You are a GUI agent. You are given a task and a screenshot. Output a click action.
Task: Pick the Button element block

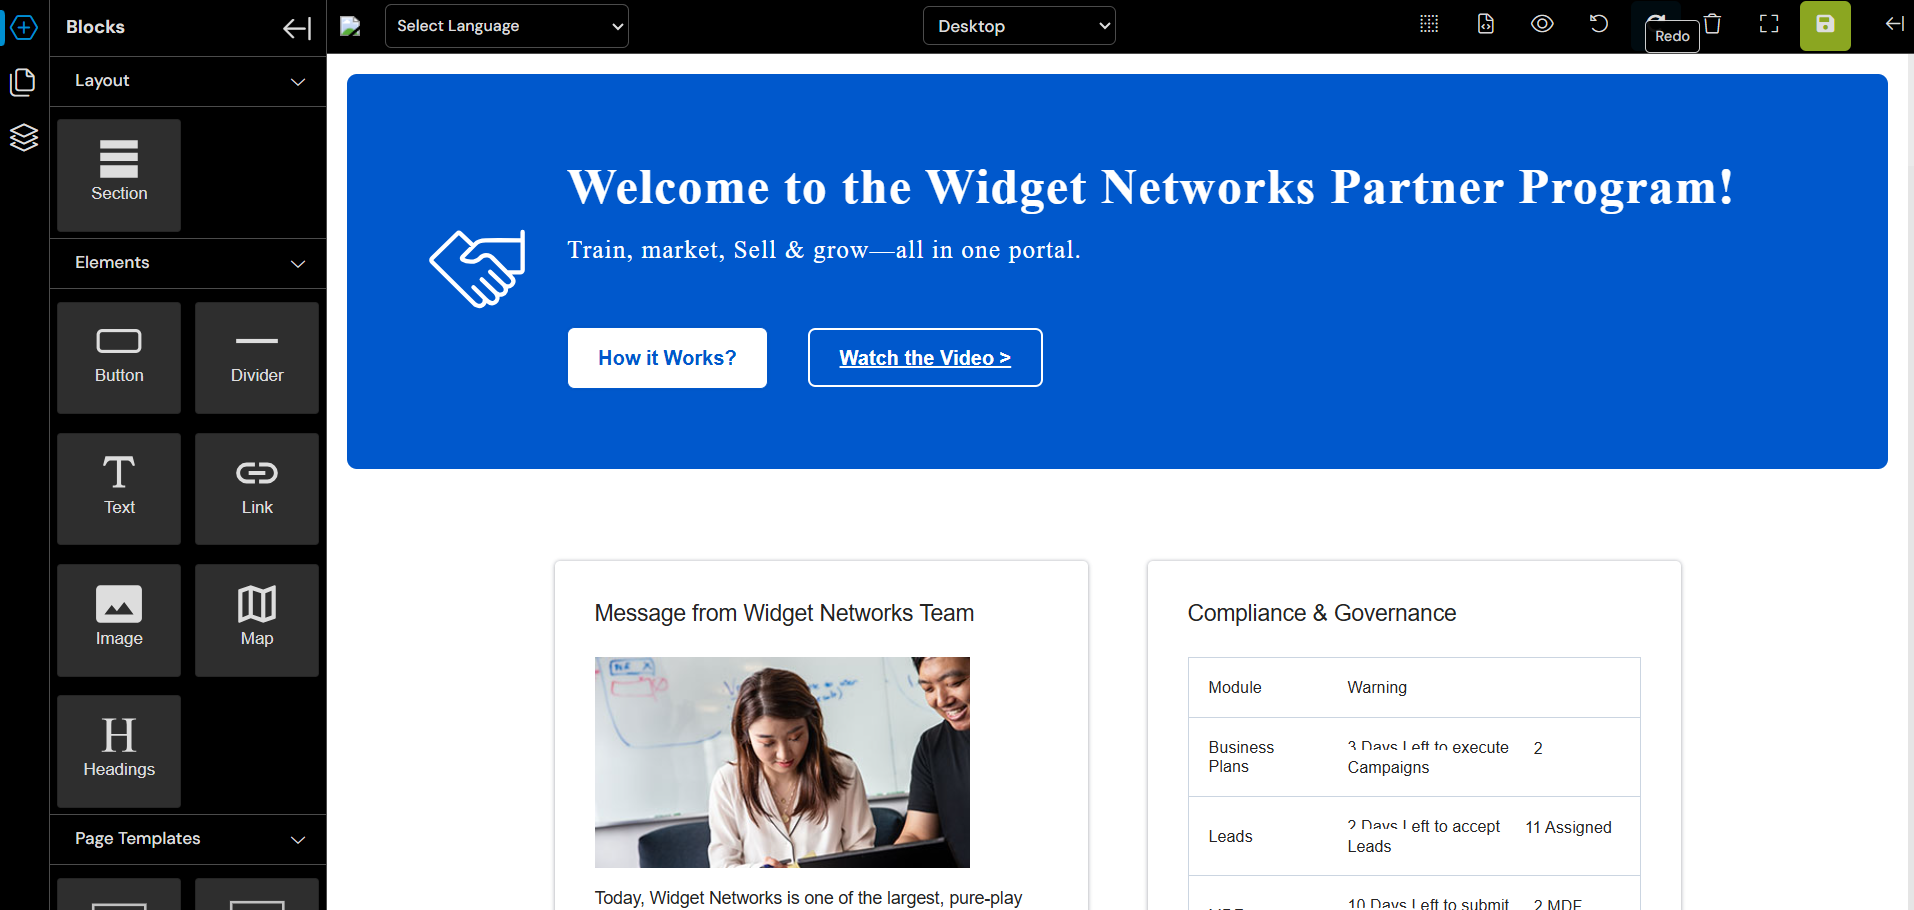119,357
